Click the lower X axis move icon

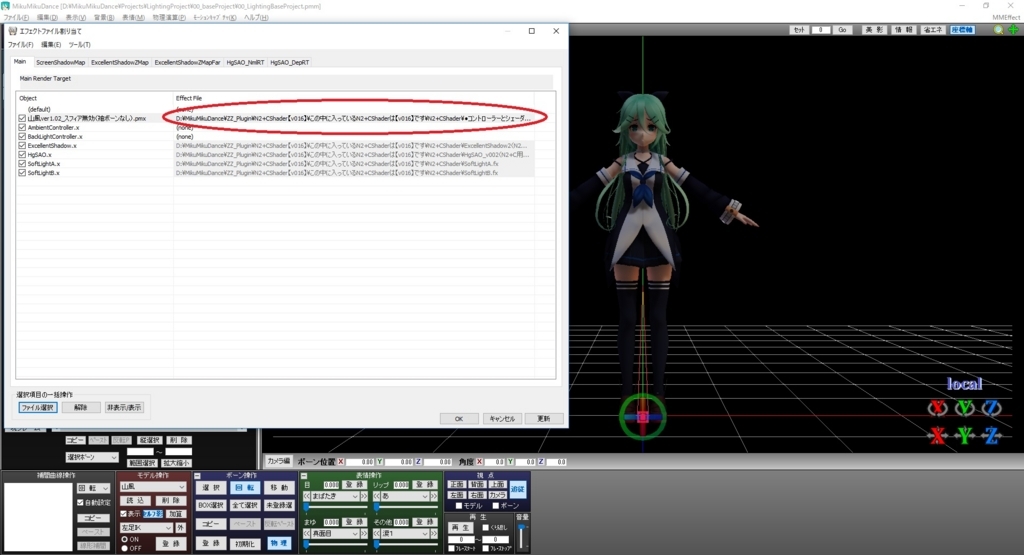(x=937, y=435)
